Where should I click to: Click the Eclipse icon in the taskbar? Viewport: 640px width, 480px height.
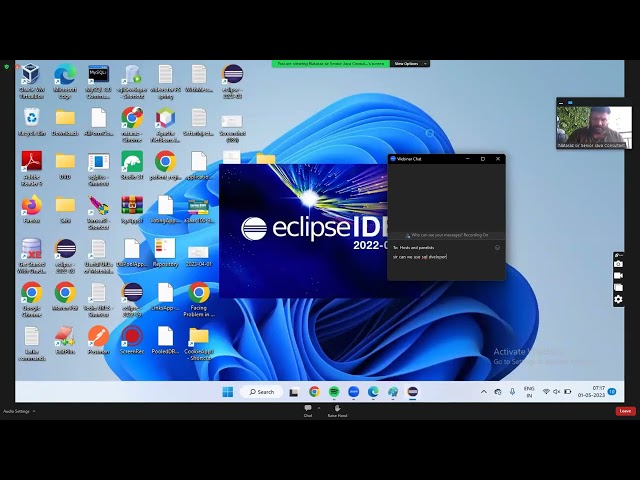point(413,392)
